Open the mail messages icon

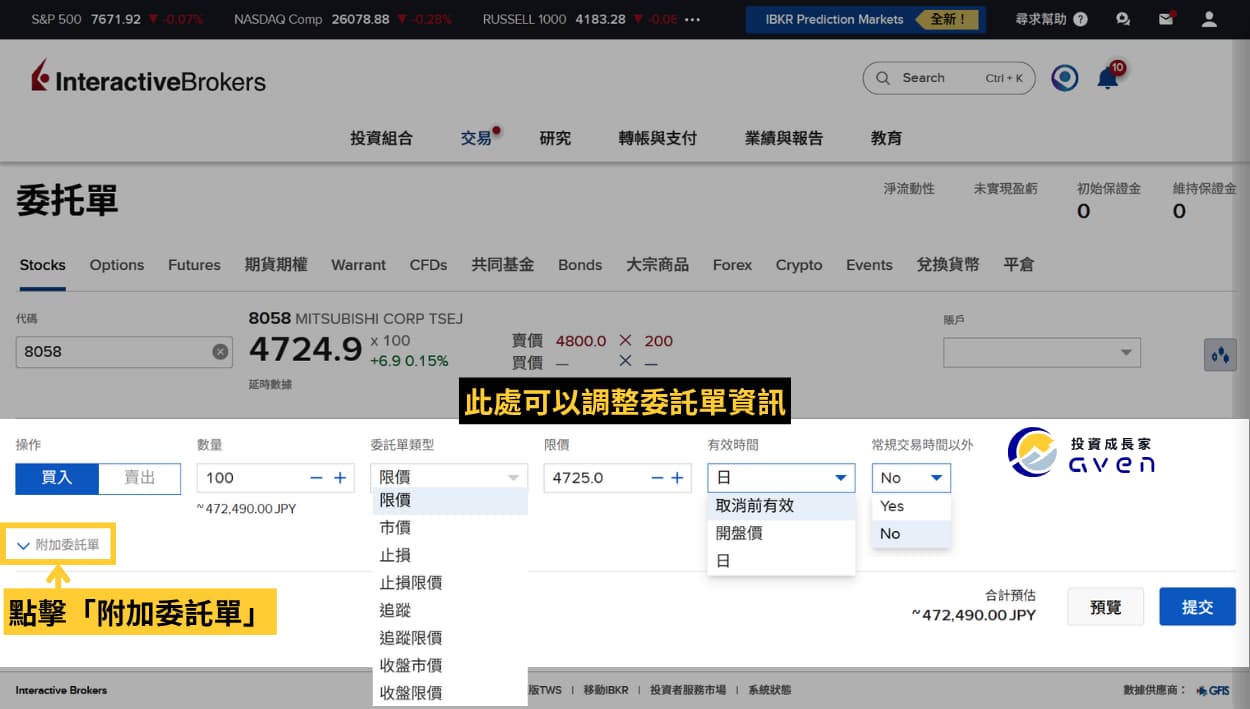pos(1166,19)
